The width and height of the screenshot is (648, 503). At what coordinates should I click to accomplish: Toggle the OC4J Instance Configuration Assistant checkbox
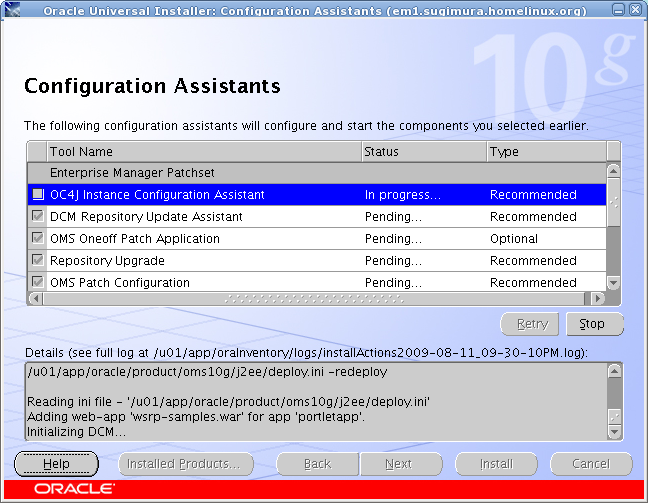click(x=38, y=194)
